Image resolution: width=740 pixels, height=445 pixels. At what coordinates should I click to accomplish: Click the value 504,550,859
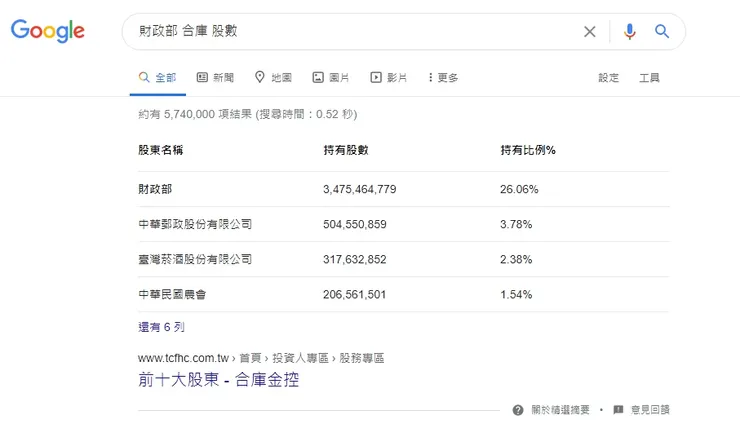(x=354, y=224)
